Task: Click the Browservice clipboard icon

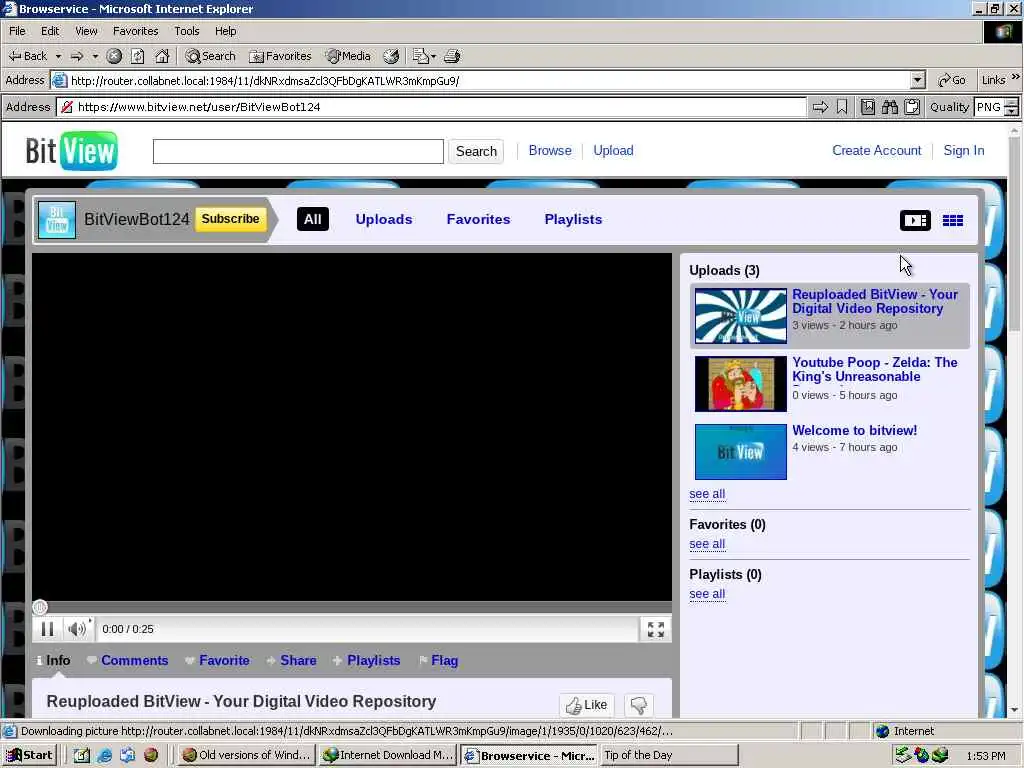Action: (912, 107)
